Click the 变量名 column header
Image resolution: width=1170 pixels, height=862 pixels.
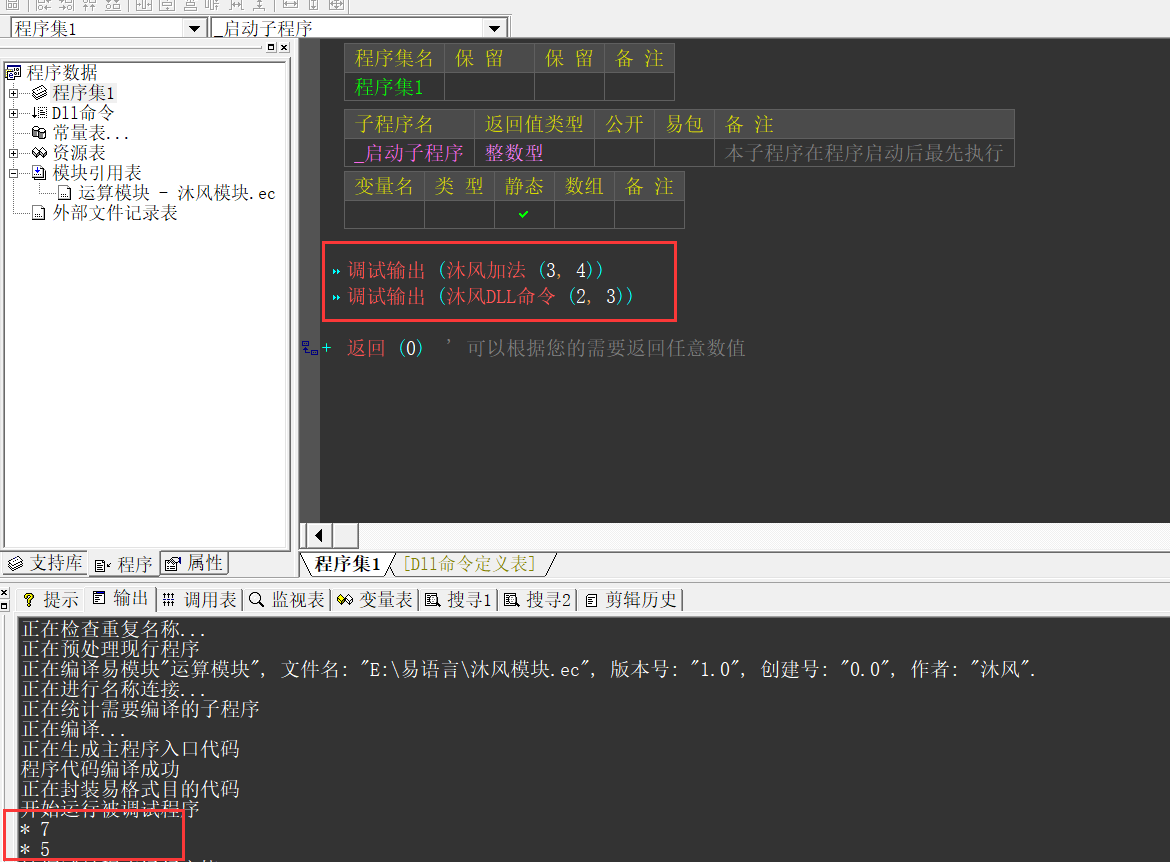click(384, 186)
